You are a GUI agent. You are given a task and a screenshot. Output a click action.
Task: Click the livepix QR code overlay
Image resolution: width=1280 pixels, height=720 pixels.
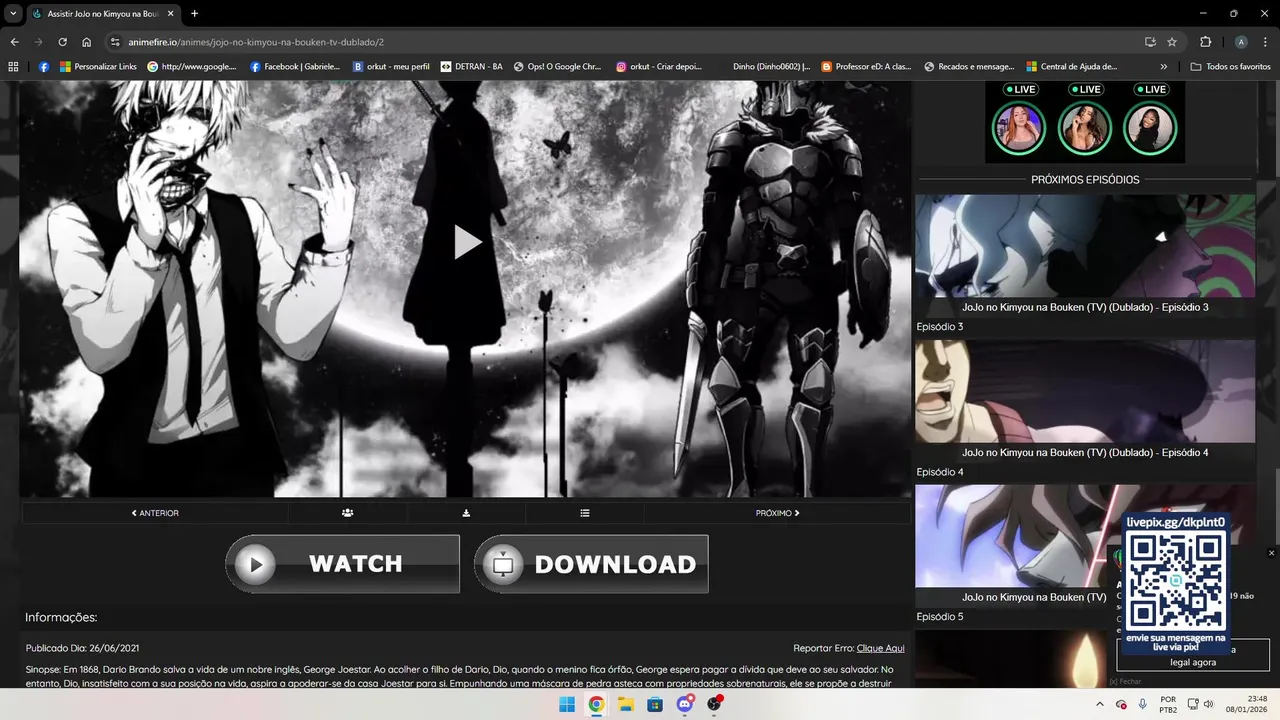point(1176,582)
